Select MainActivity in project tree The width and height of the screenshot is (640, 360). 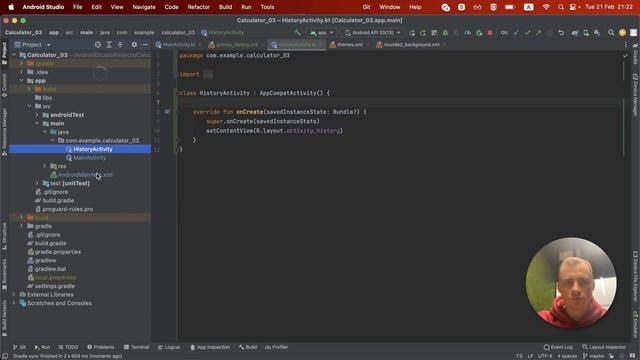pos(89,158)
